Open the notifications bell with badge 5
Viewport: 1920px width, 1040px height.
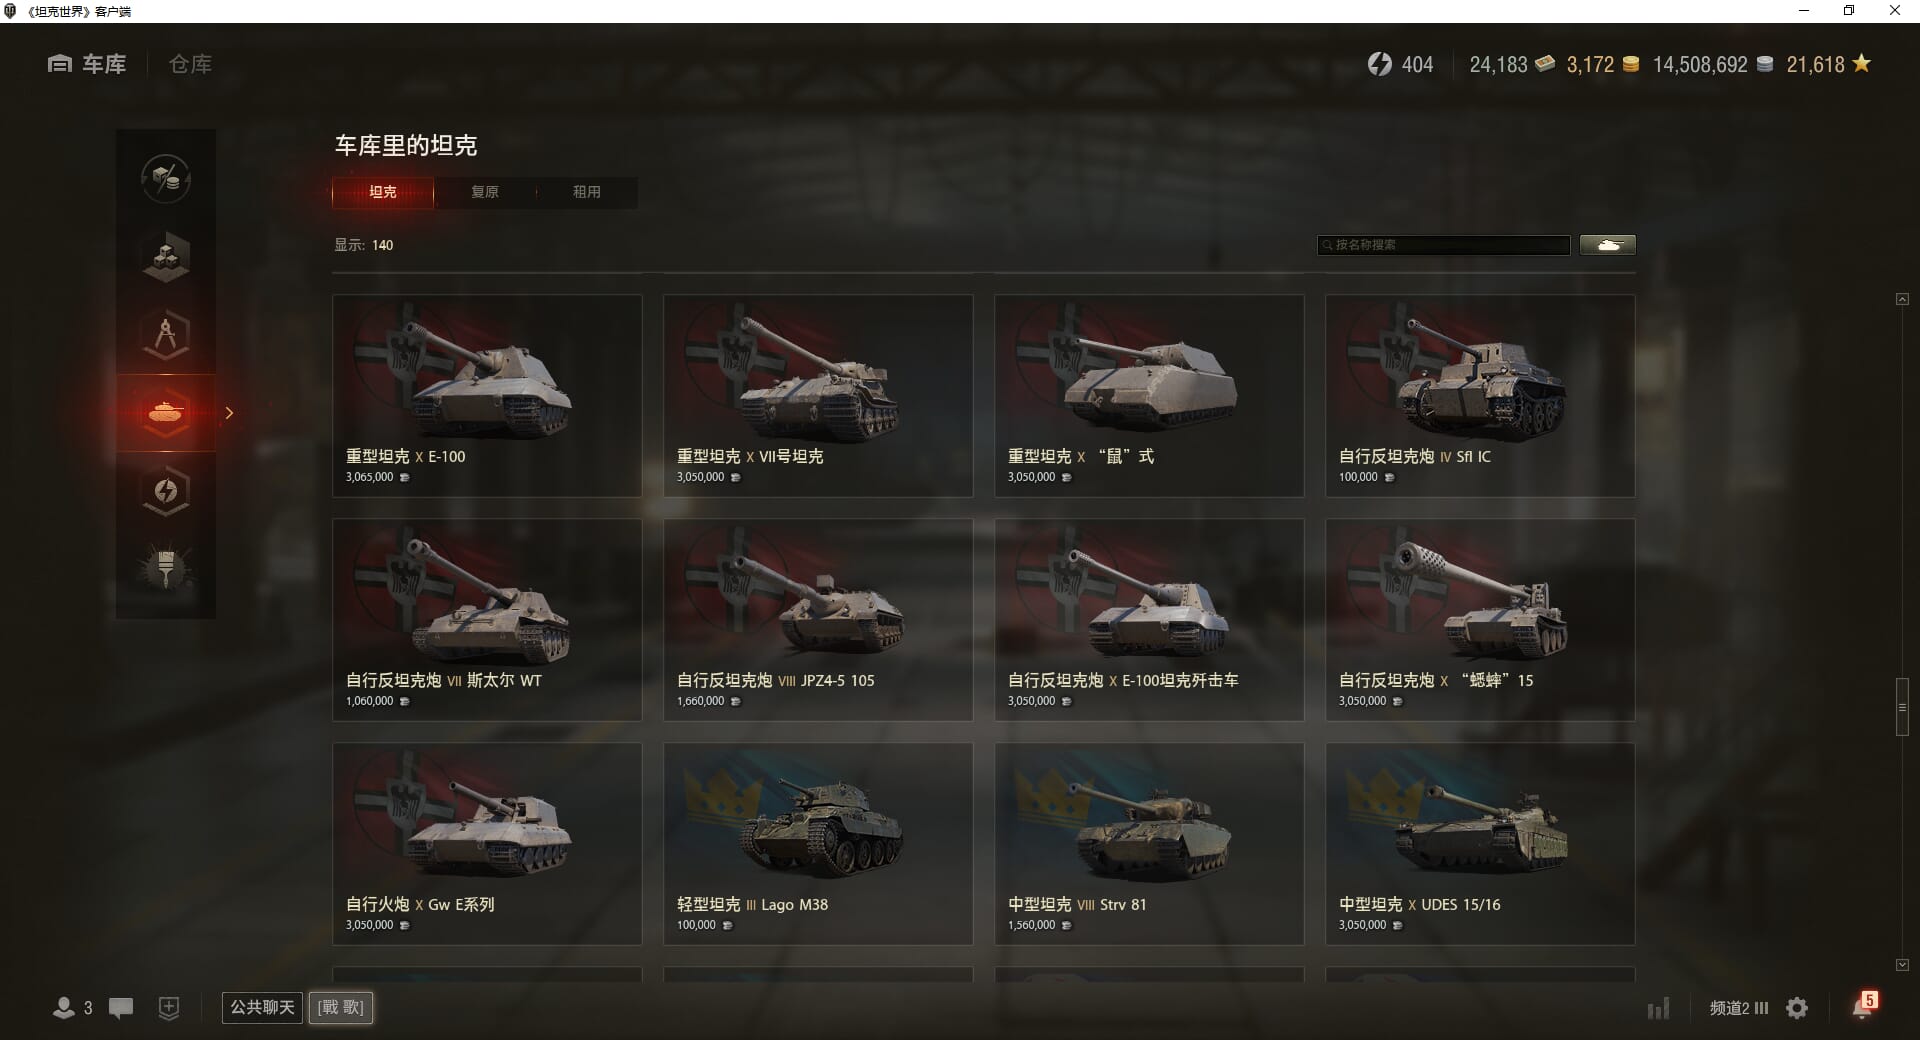click(x=1864, y=1006)
